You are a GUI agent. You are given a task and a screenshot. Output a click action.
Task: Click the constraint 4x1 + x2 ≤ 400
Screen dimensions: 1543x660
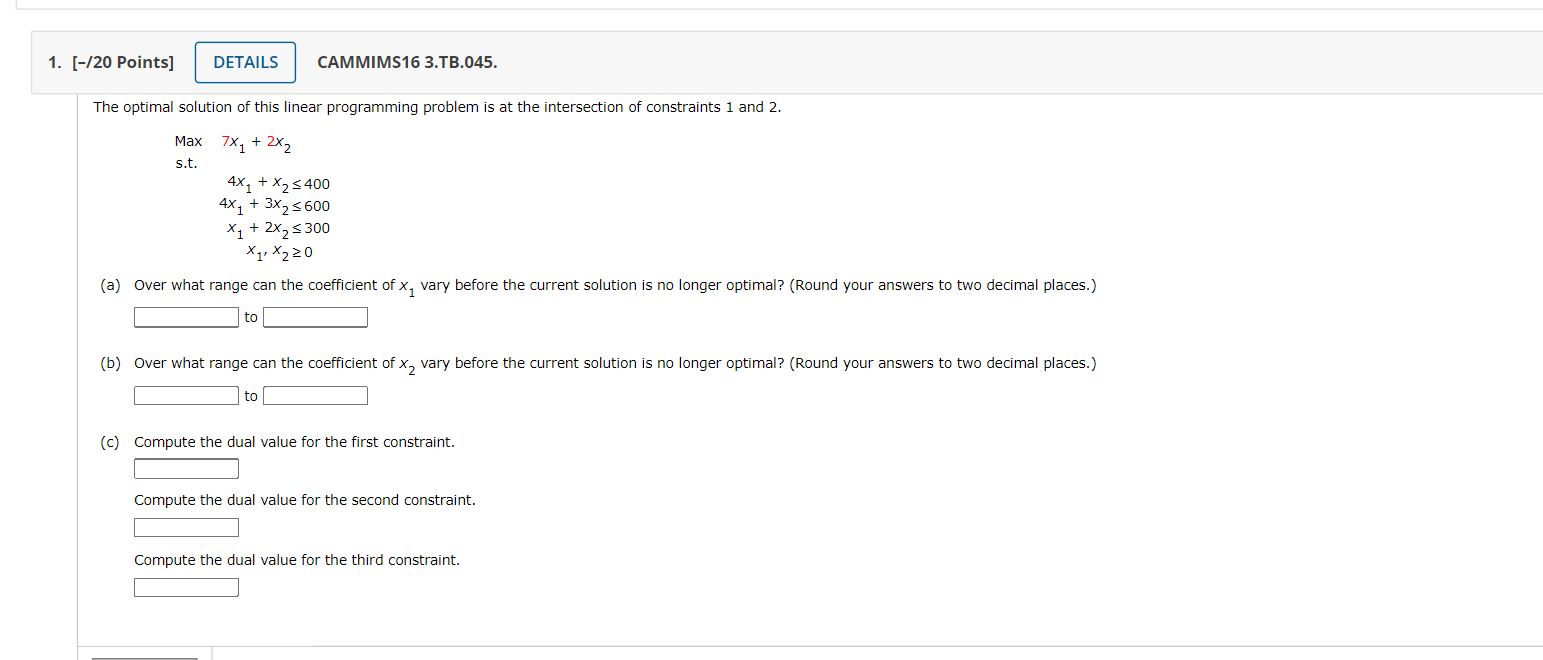tap(278, 184)
